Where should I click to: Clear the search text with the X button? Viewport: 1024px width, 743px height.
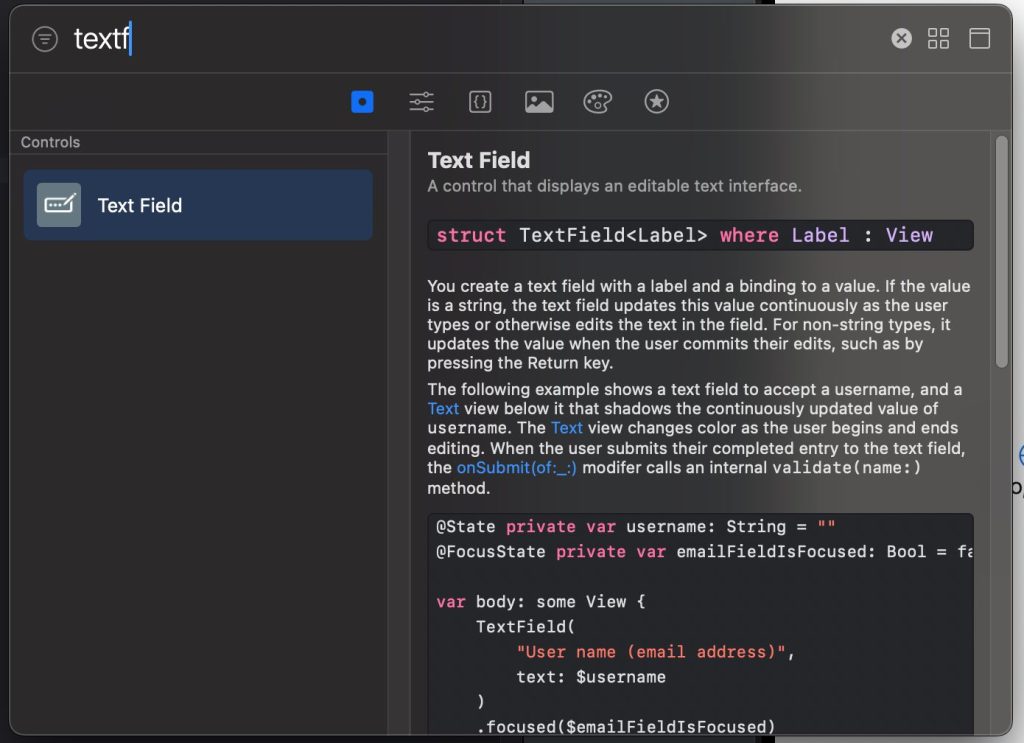[x=901, y=39]
